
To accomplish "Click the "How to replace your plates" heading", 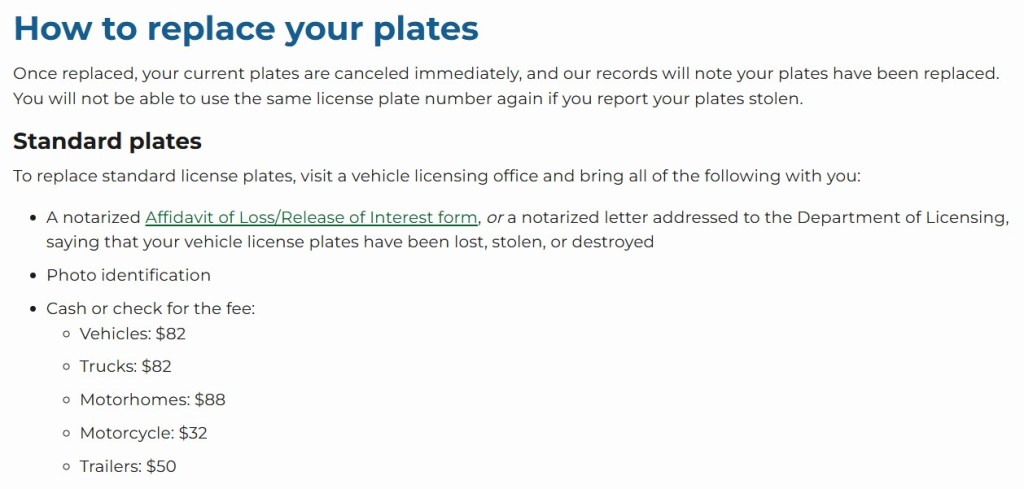I will pyautogui.click(x=246, y=28).
